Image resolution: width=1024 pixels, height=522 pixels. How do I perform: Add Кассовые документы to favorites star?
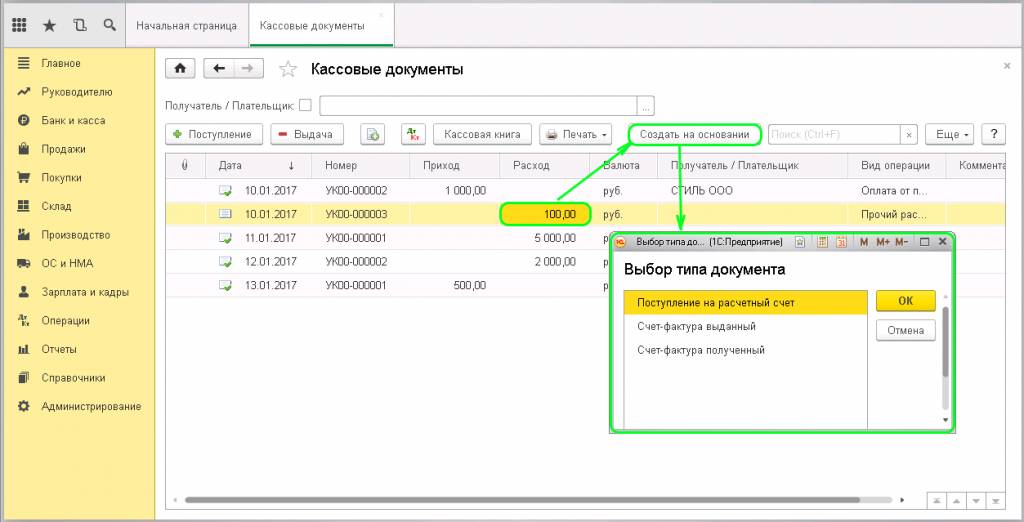(x=288, y=69)
